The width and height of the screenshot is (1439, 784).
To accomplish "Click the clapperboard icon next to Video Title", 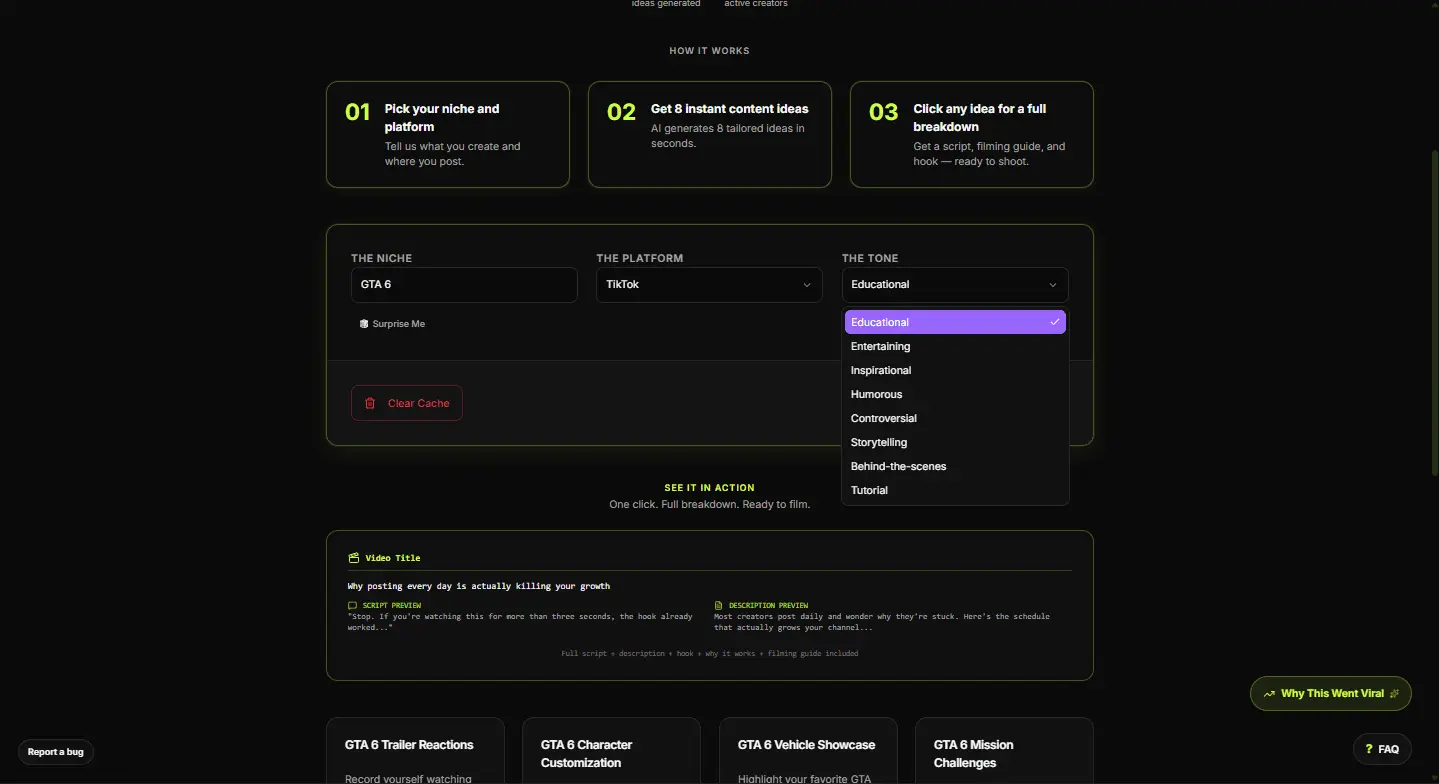I will [x=353, y=558].
